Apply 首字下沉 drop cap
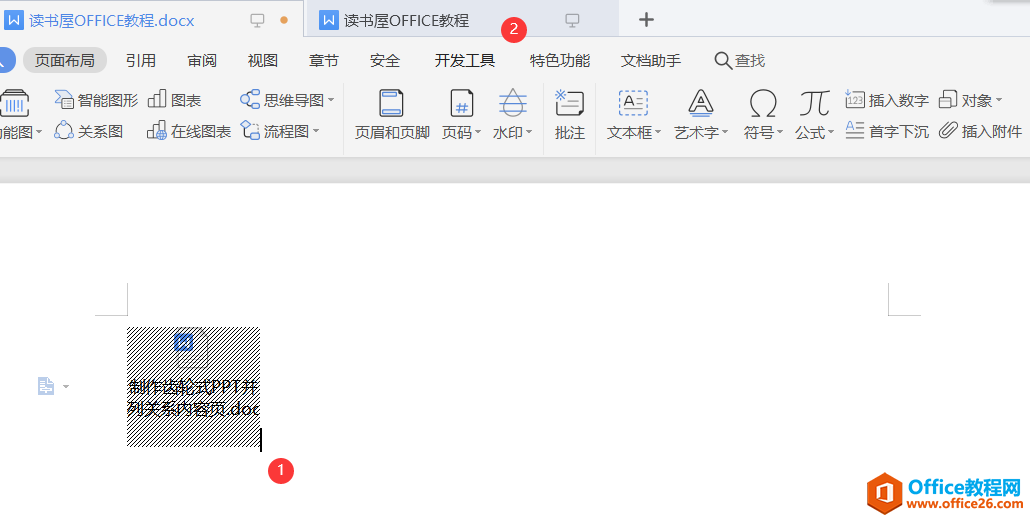 (887, 131)
